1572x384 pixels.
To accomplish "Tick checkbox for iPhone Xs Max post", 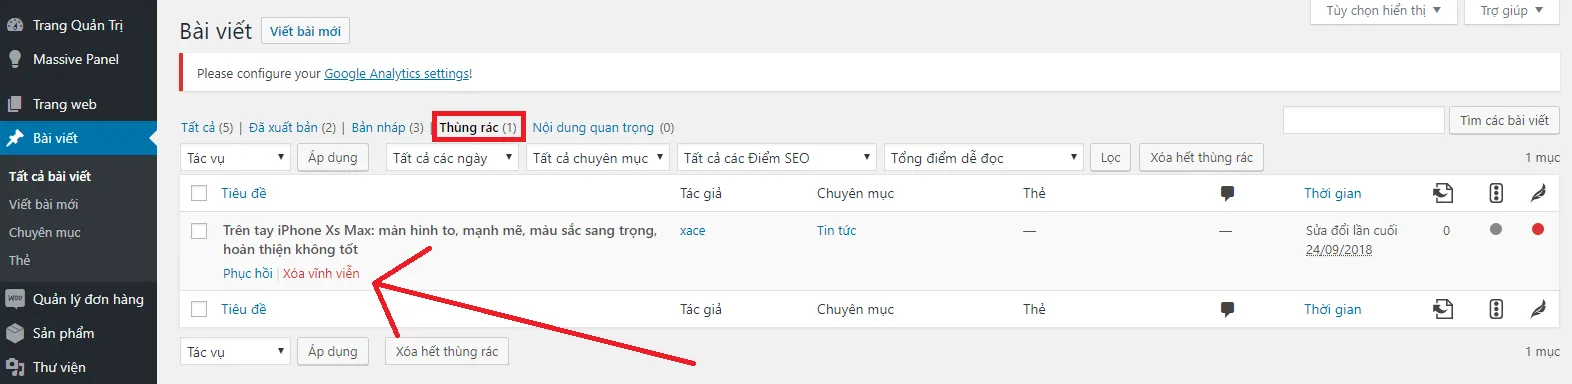I will (199, 231).
